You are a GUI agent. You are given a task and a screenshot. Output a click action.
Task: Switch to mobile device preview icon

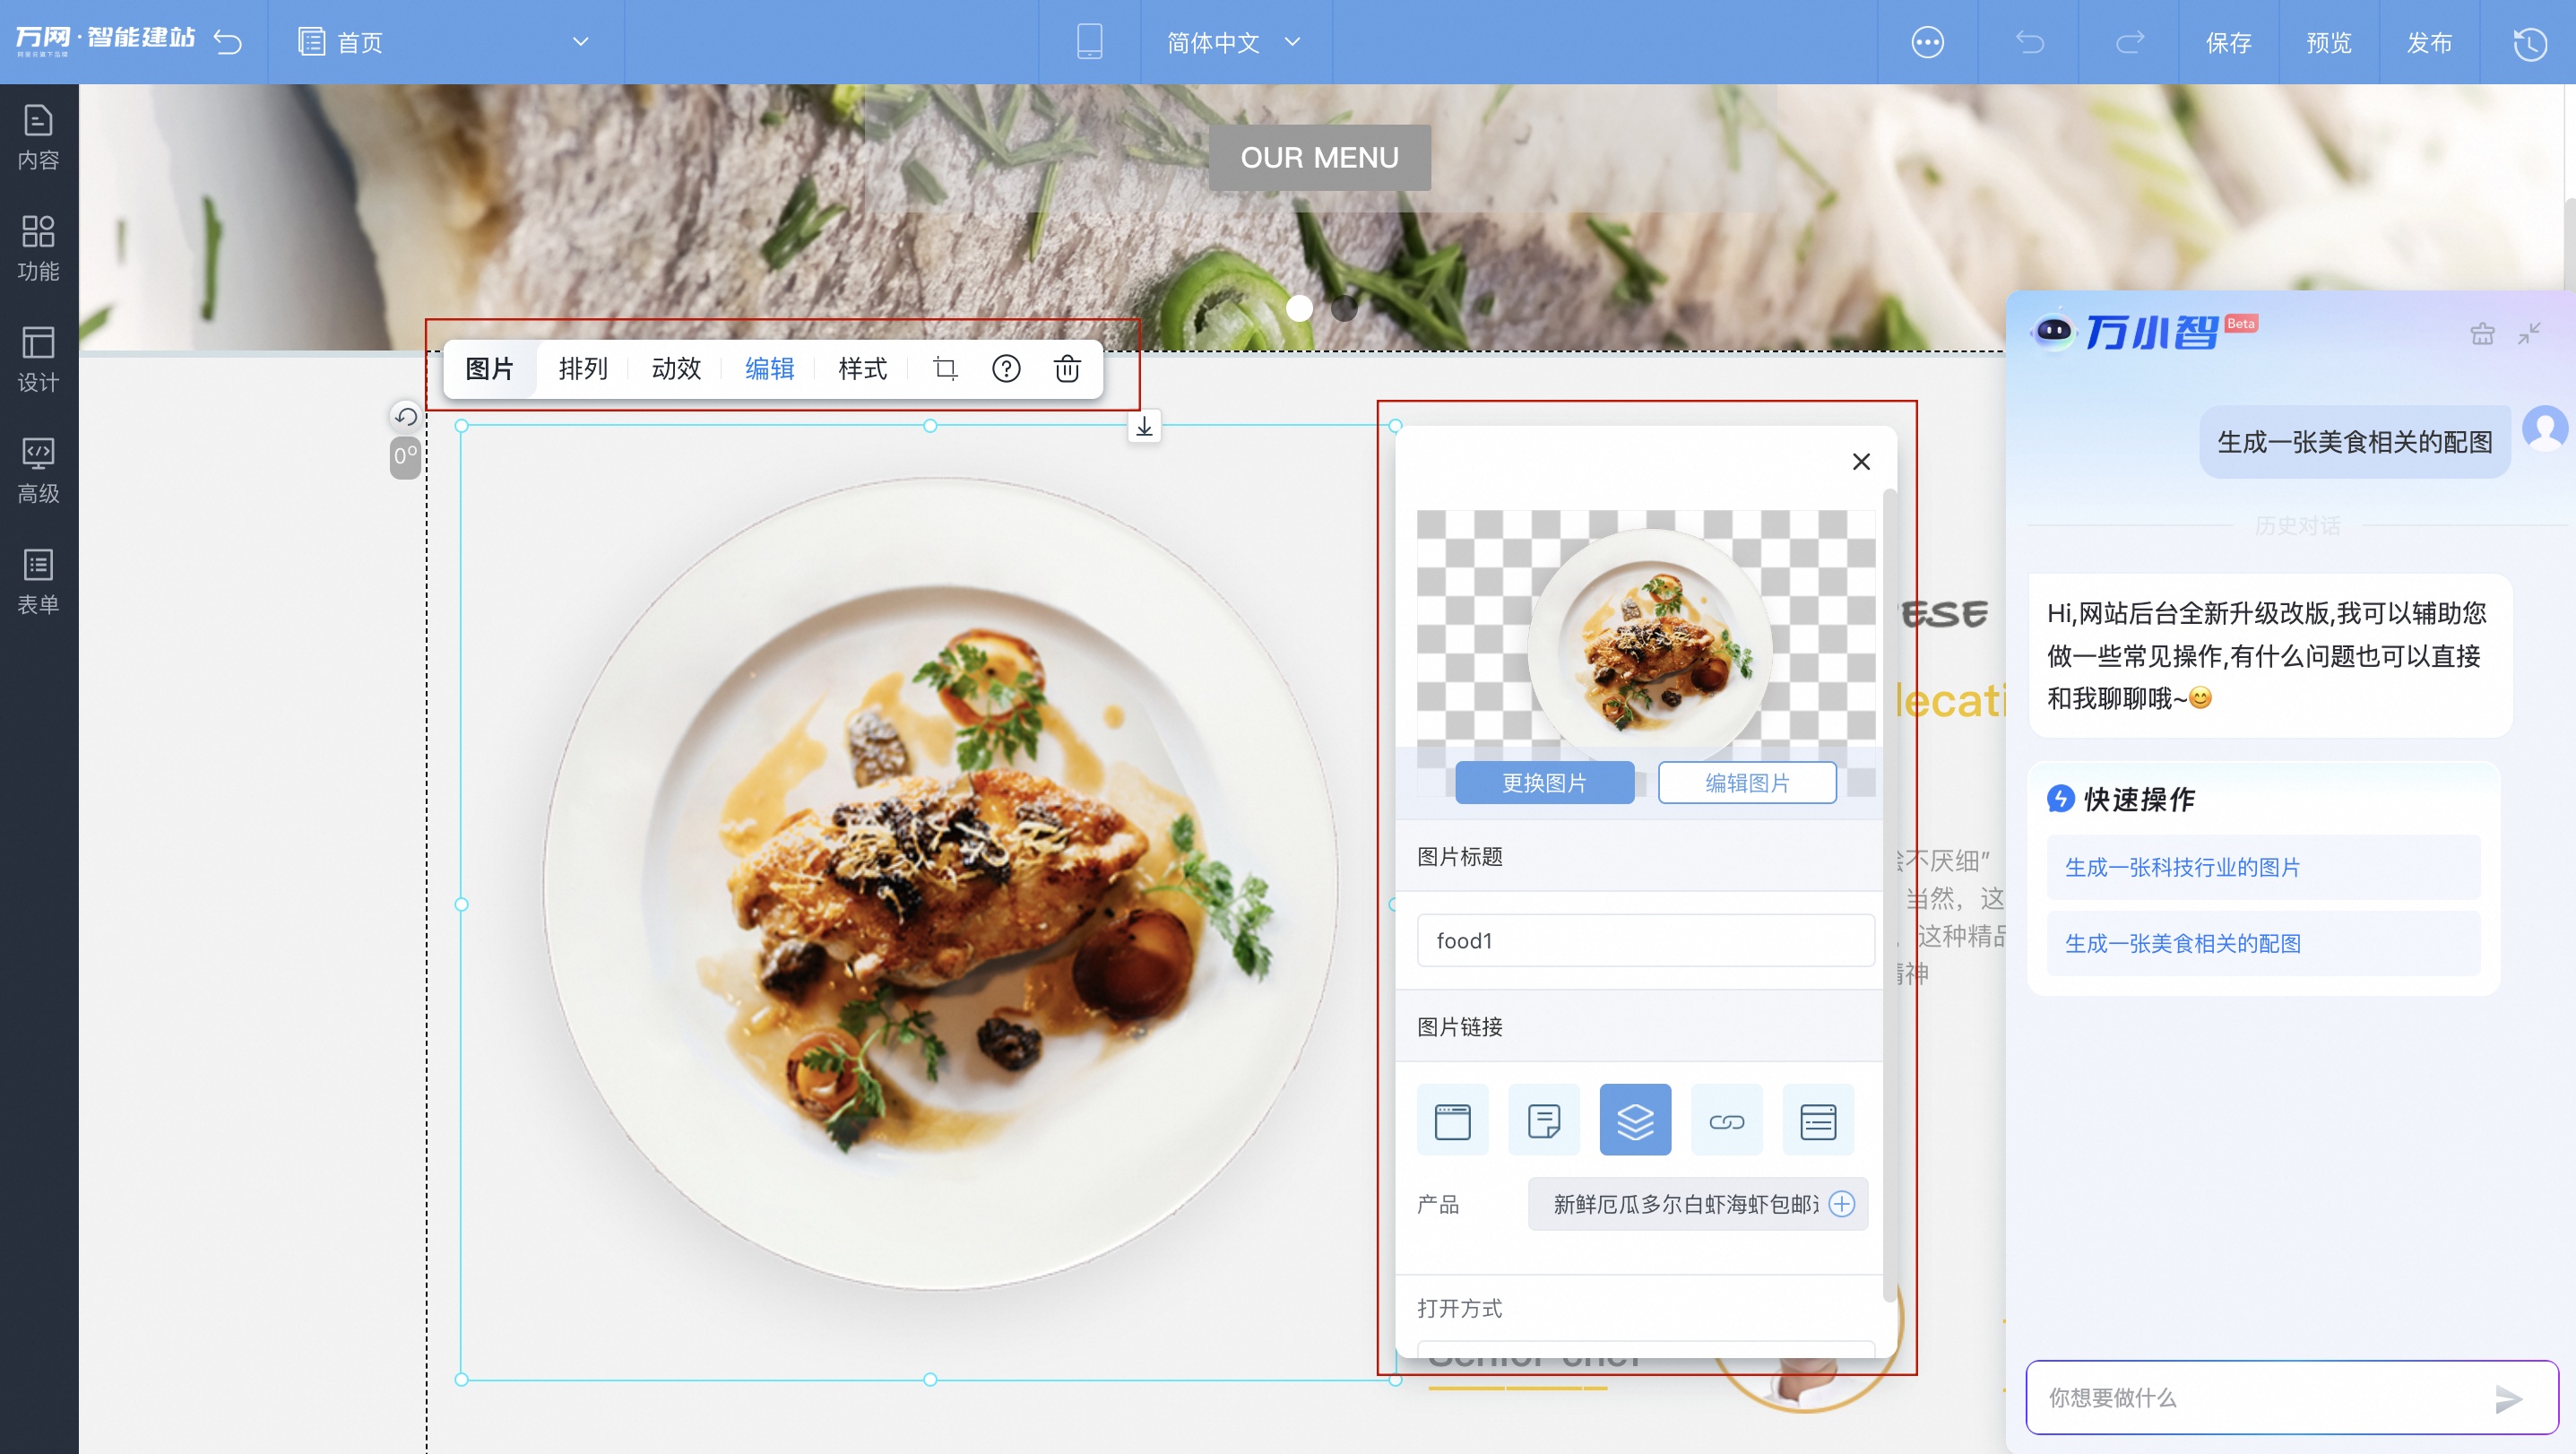pyautogui.click(x=1089, y=42)
